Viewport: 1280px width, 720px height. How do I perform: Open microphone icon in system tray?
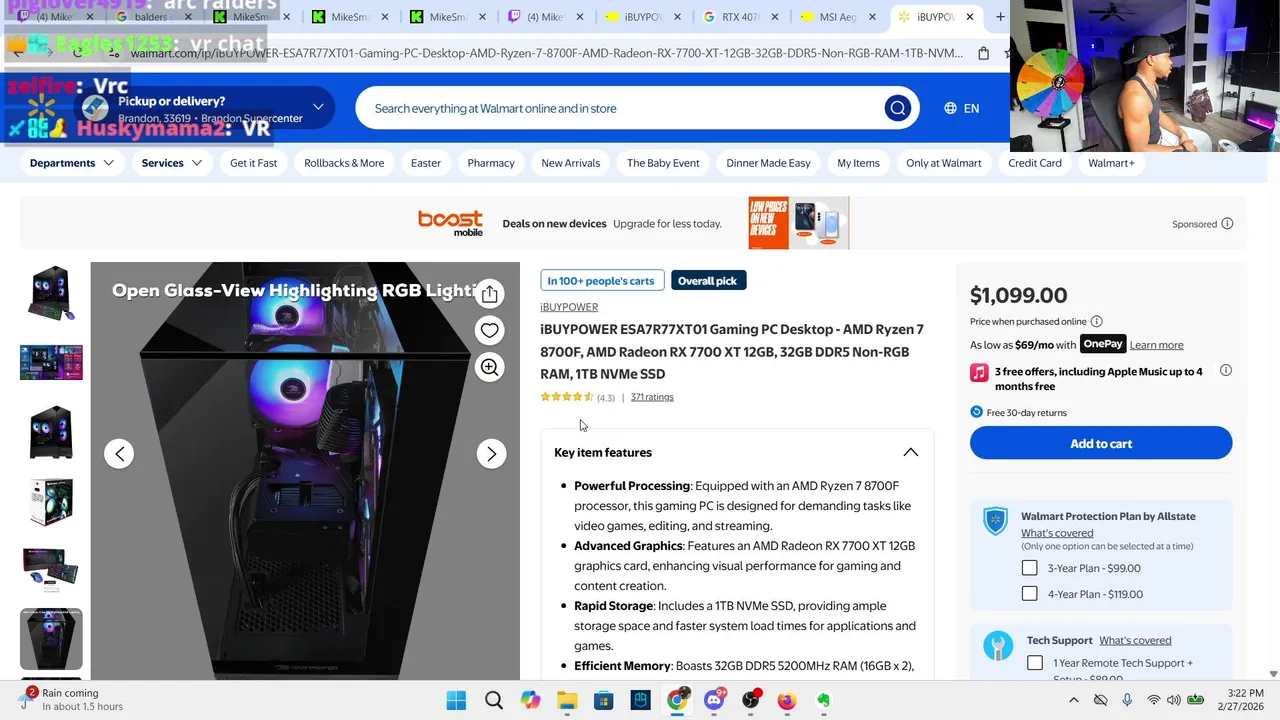[x=1127, y=700]
